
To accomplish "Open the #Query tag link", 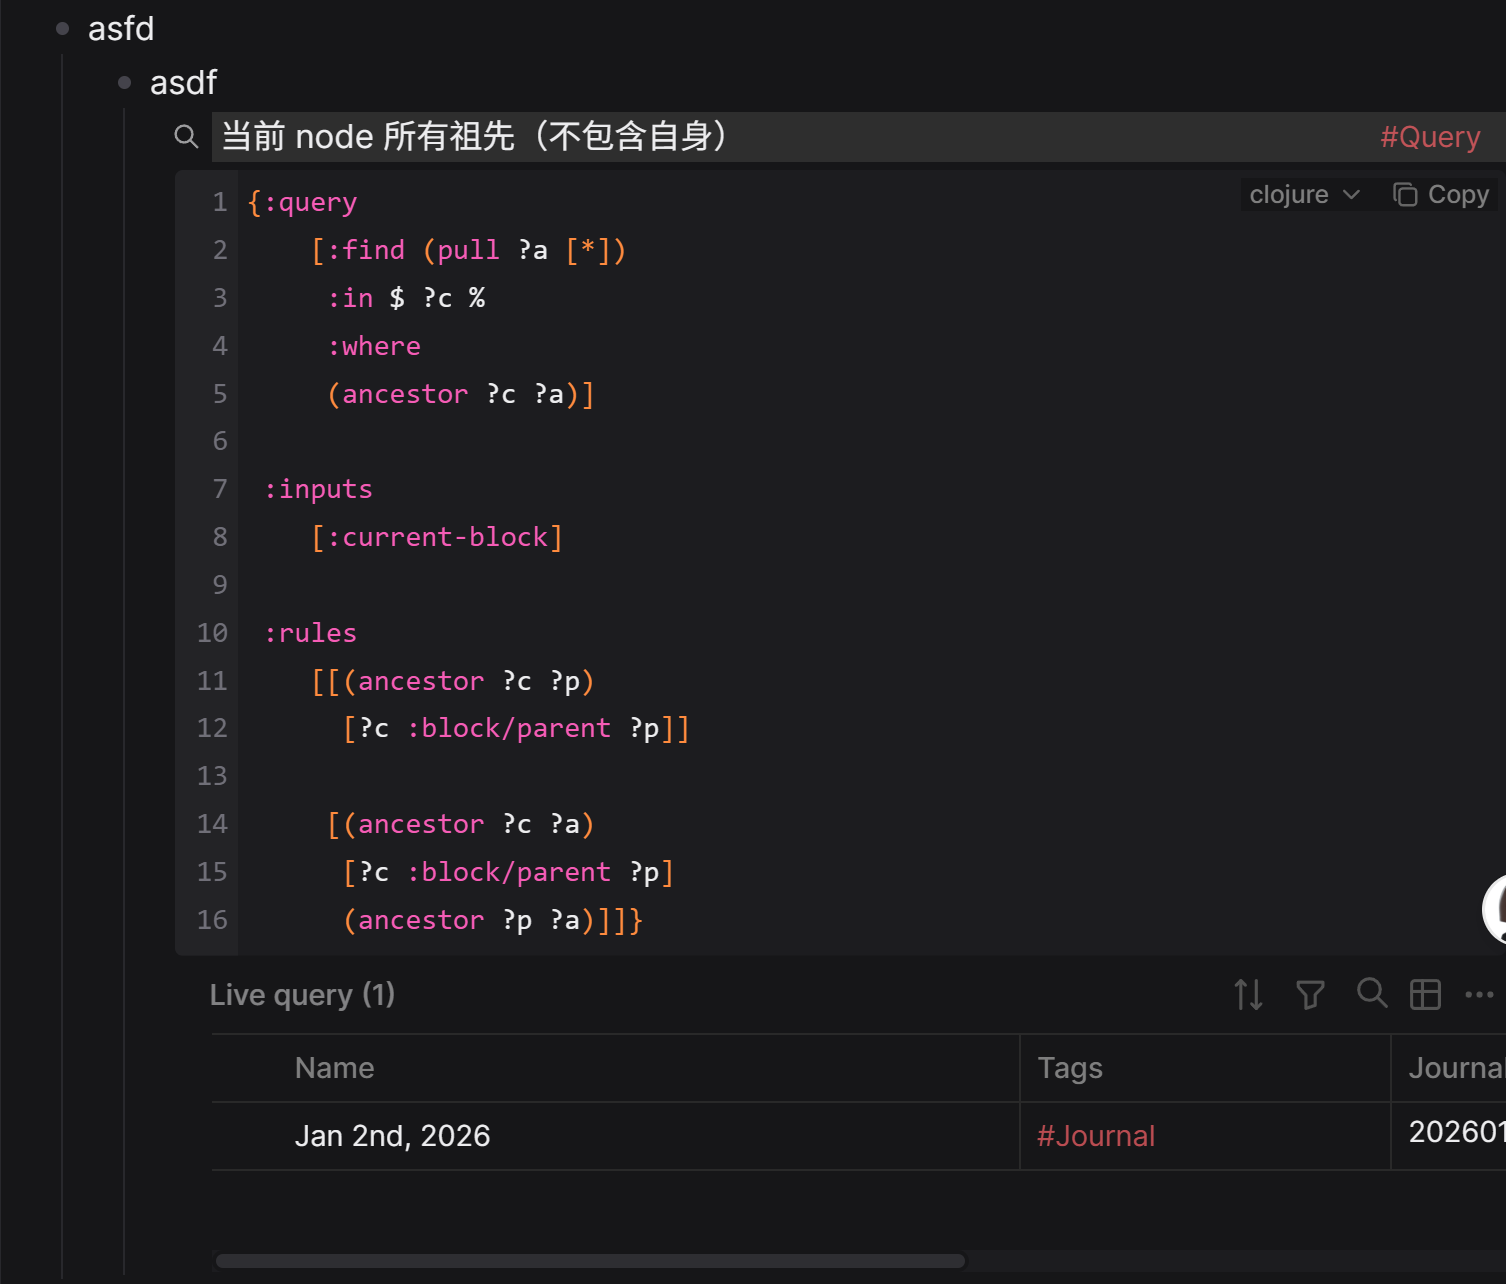I will (x=1429, y=137).
